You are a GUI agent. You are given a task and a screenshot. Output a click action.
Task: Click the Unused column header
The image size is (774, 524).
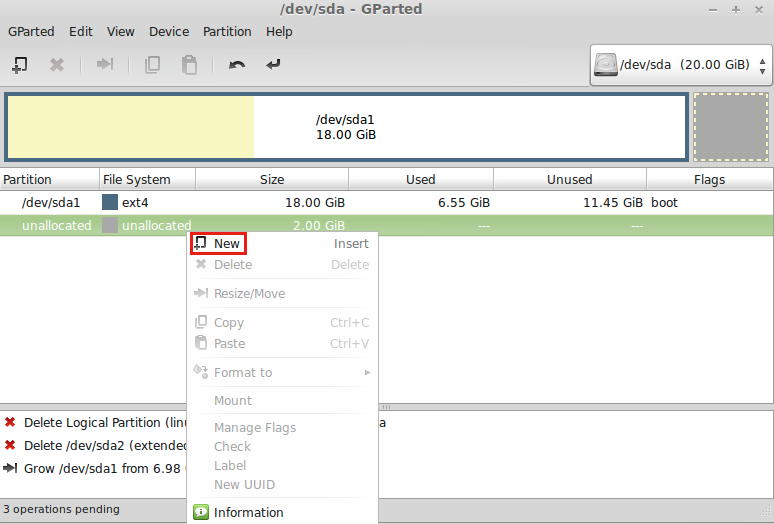[x=569, y=180]
